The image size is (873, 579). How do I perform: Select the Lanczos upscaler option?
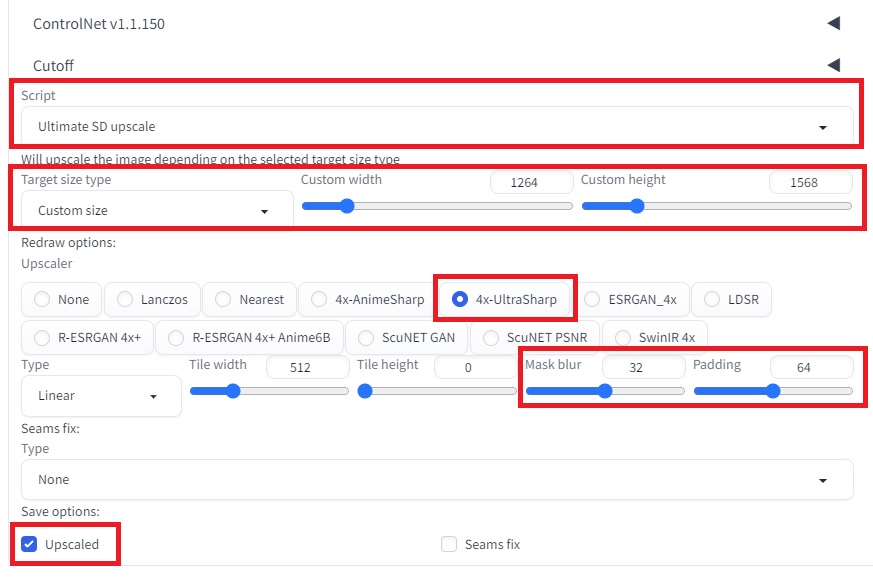click(x=153, y=300)
